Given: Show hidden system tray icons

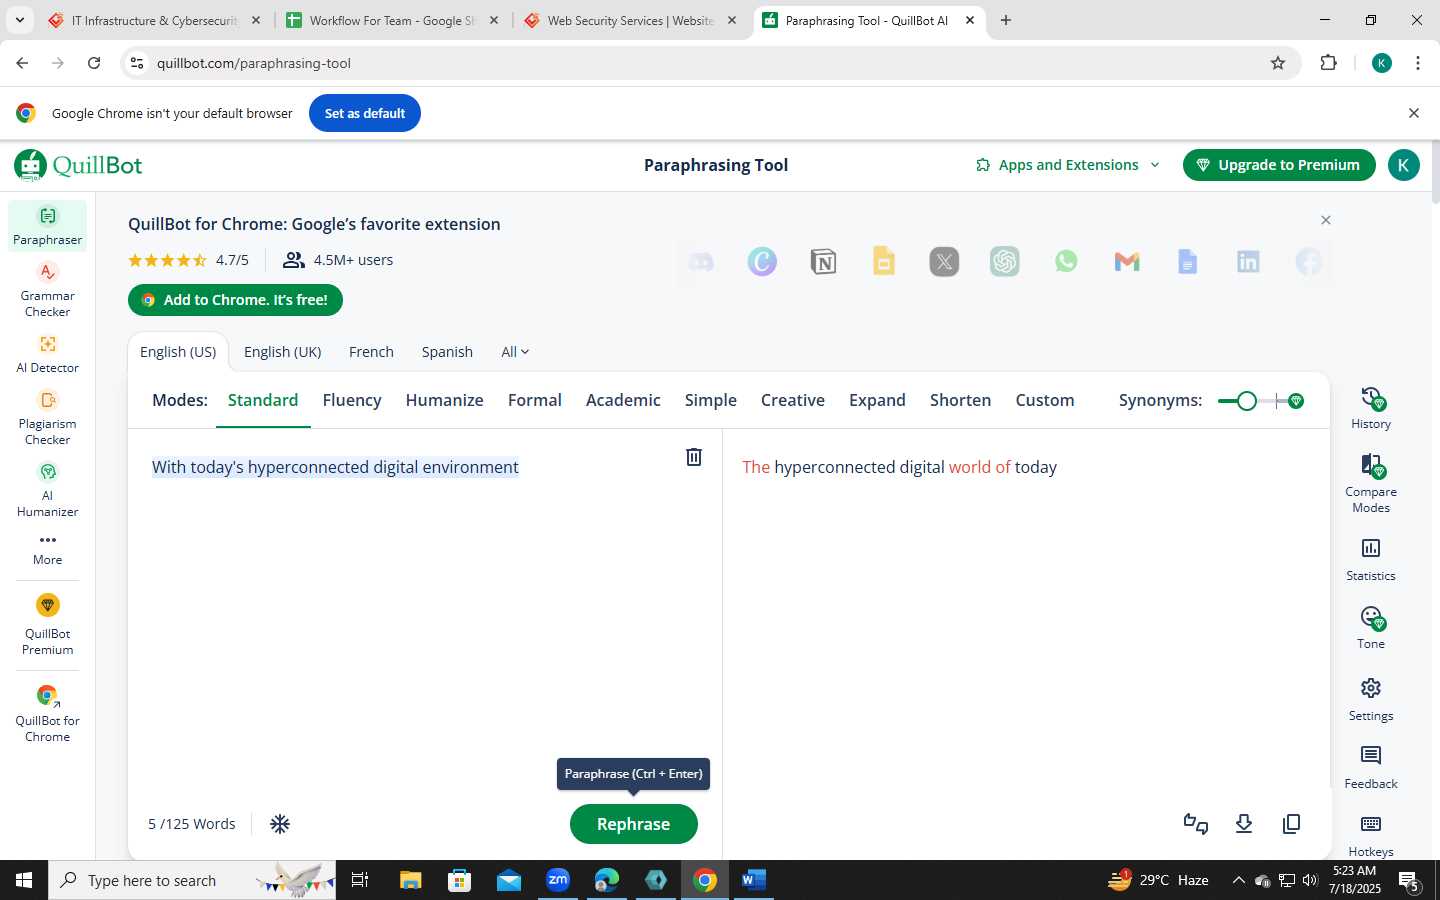Looking at the screenshot, I should click(x=1238, y=880).
